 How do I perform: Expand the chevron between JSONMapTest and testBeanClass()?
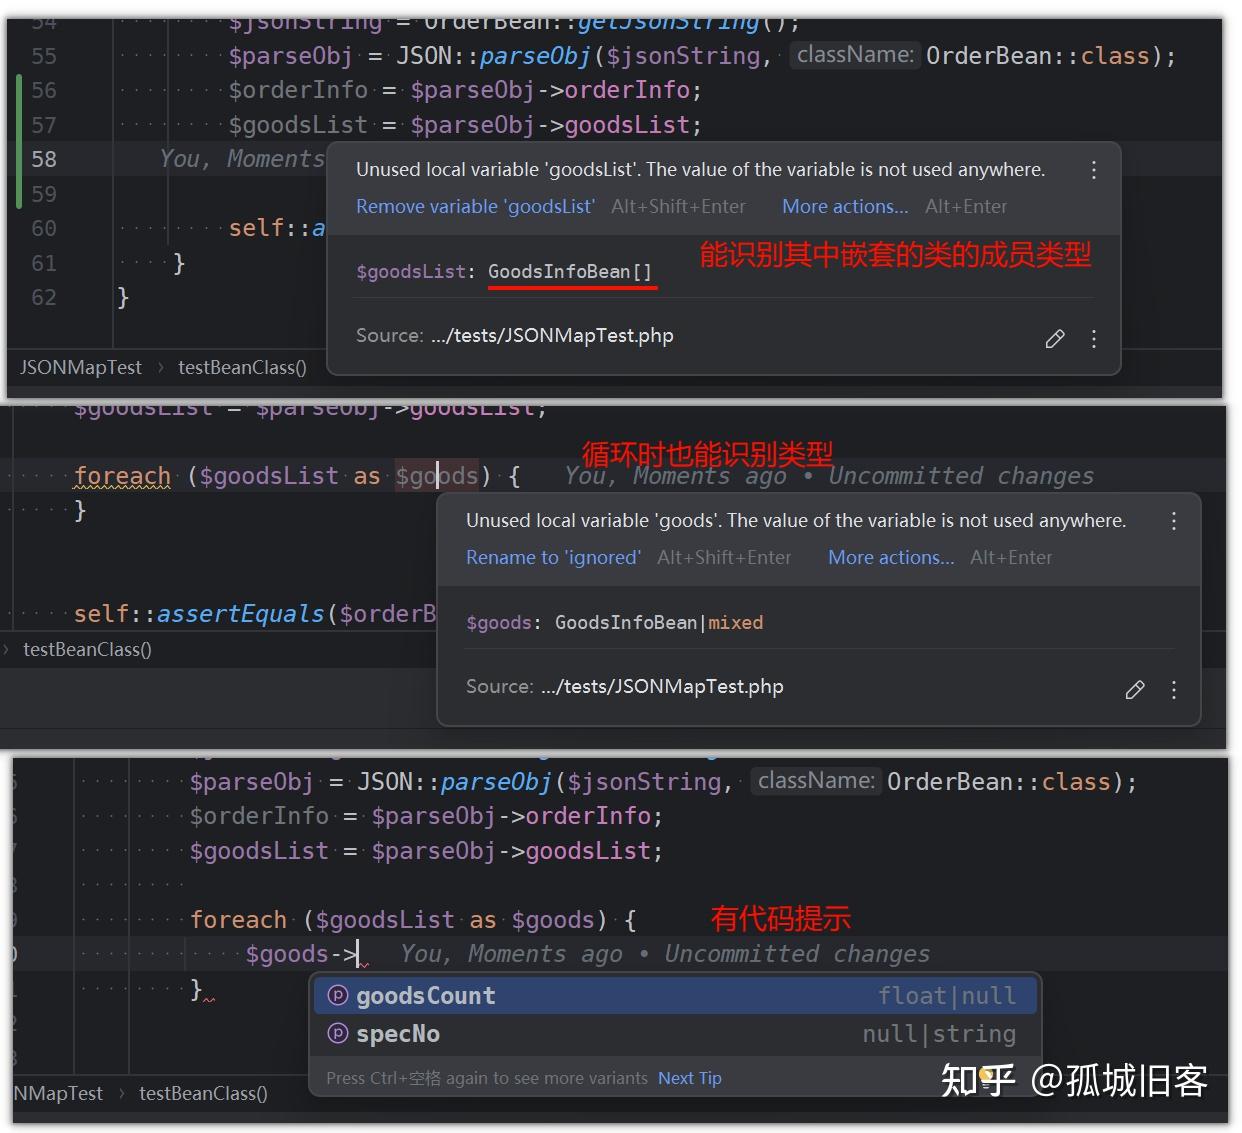coord(160,367)
